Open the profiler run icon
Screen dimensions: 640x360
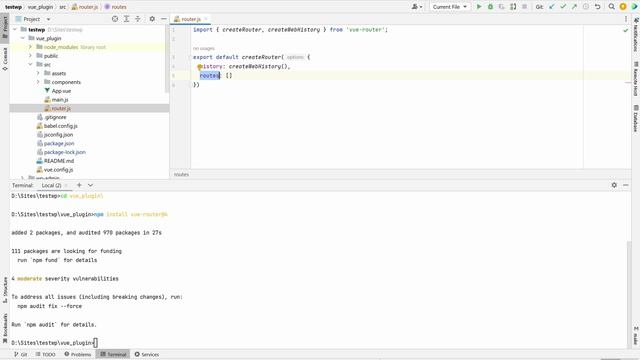point(513,7)
